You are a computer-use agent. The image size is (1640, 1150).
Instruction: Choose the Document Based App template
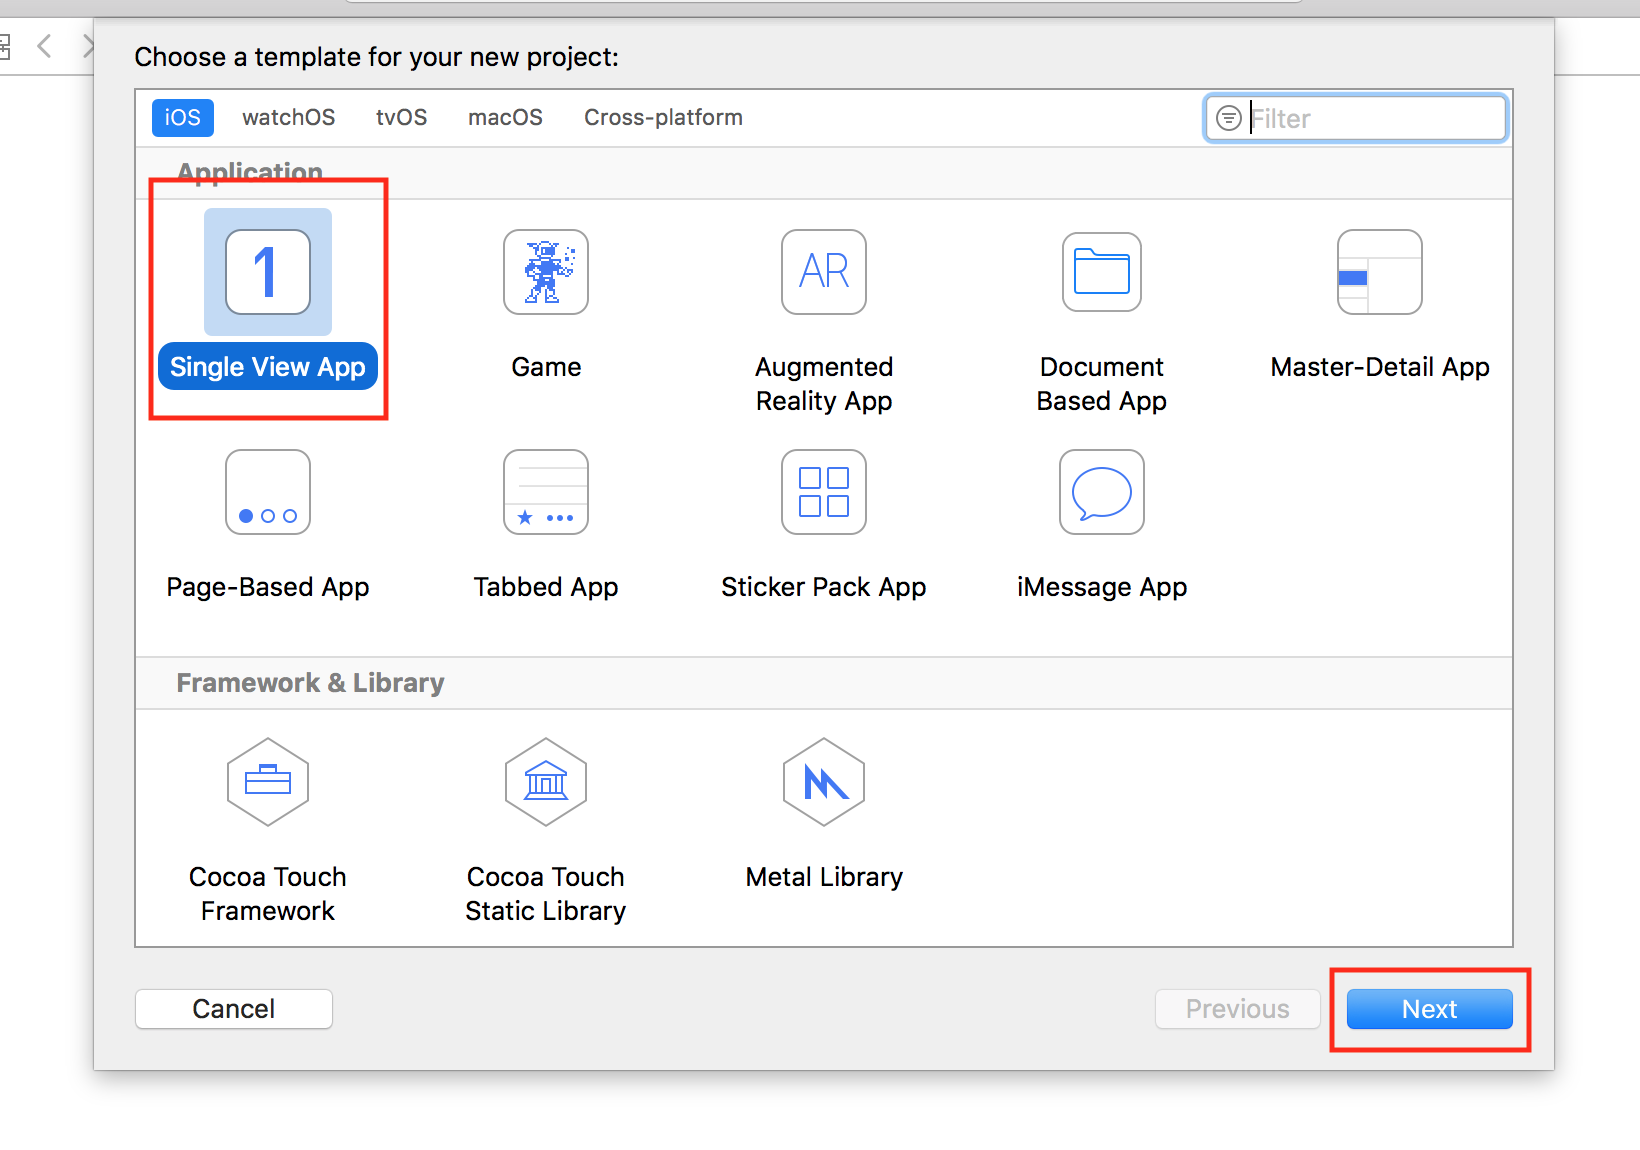point(1101,272)
